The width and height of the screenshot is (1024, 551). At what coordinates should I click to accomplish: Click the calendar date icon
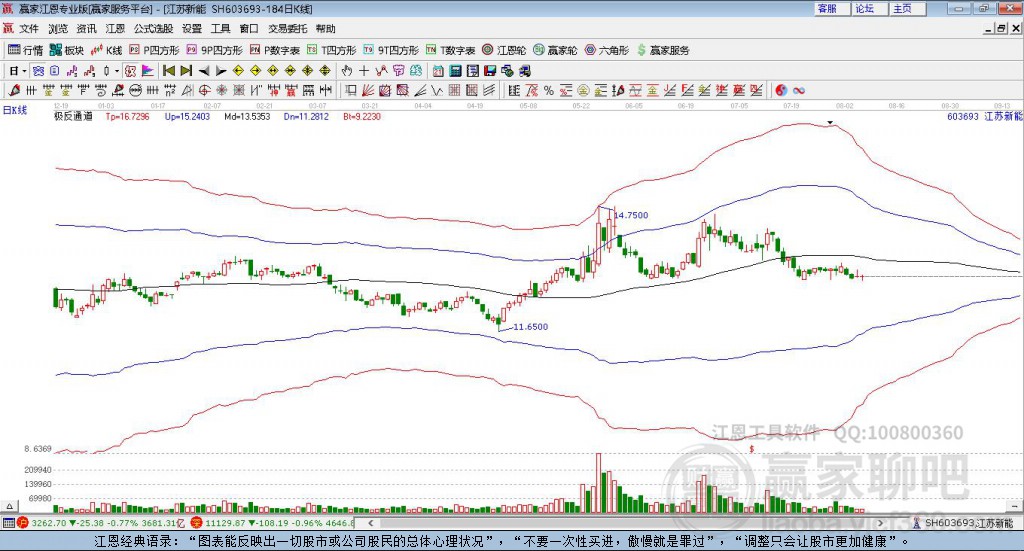(x=438, y=71)
